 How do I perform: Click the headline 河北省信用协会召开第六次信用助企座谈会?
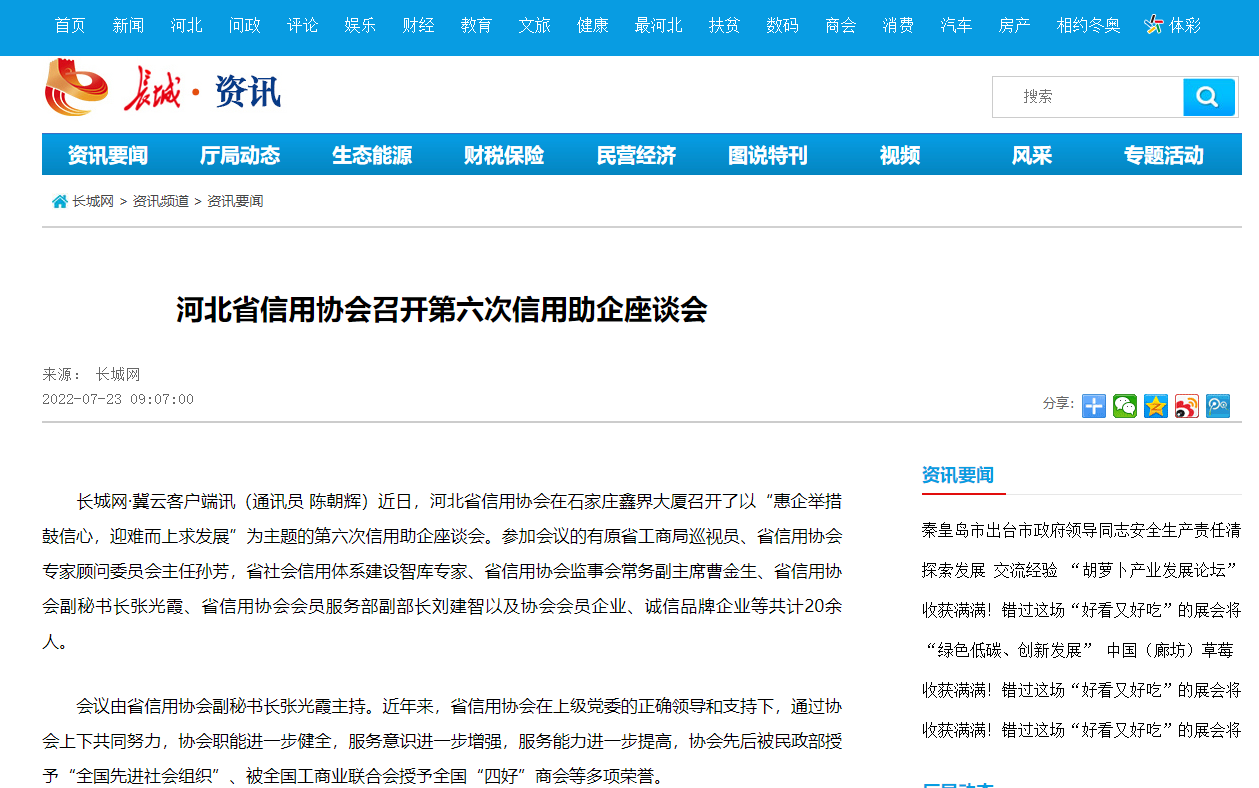coord(442,310)
